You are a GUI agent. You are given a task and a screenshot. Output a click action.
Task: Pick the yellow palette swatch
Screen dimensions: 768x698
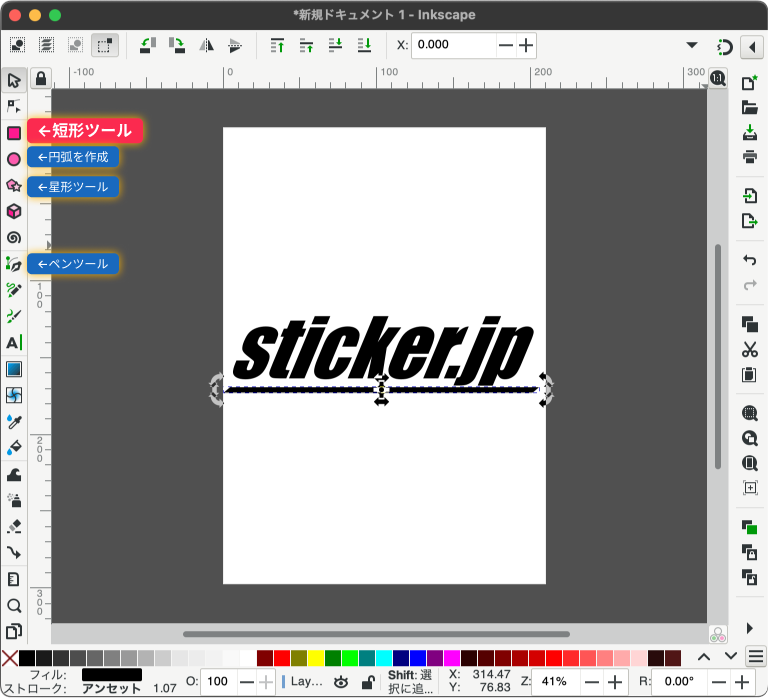click(x=316, y=658)
